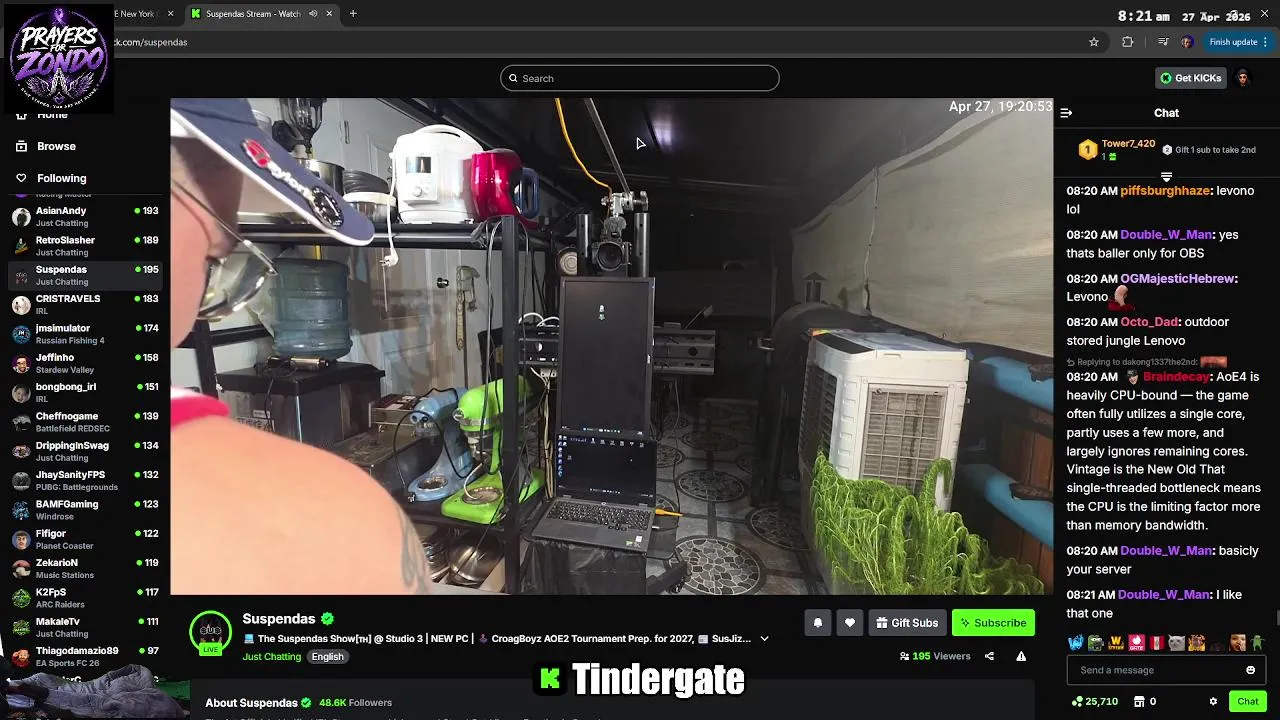Open DrippingInSwag channel in sidebar

85,451
